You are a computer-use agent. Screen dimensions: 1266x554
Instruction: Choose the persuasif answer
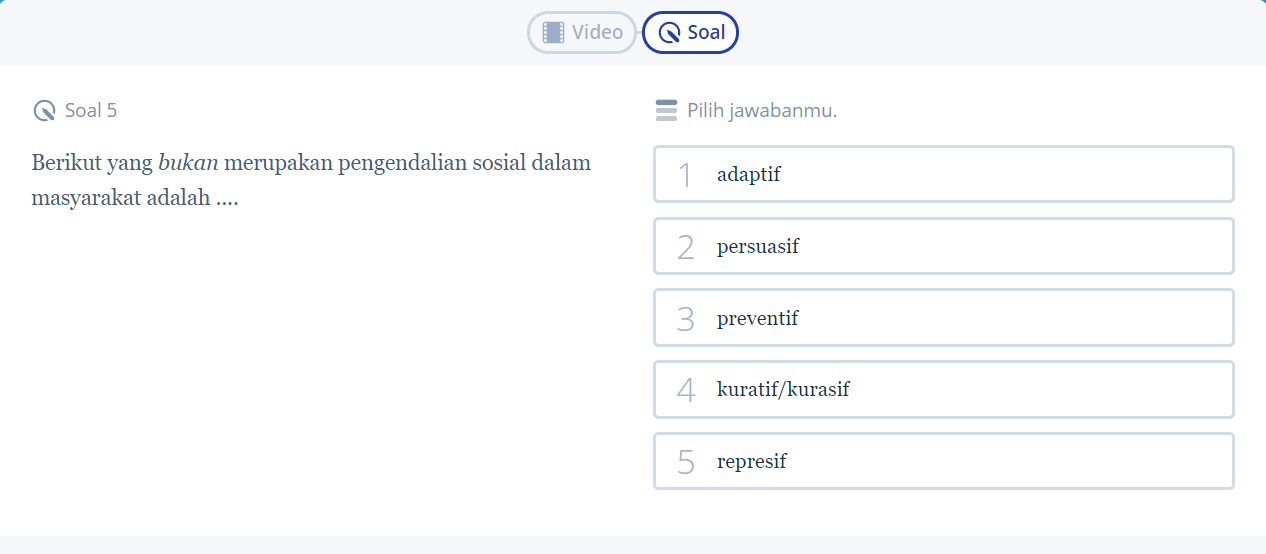click(943, 246)
